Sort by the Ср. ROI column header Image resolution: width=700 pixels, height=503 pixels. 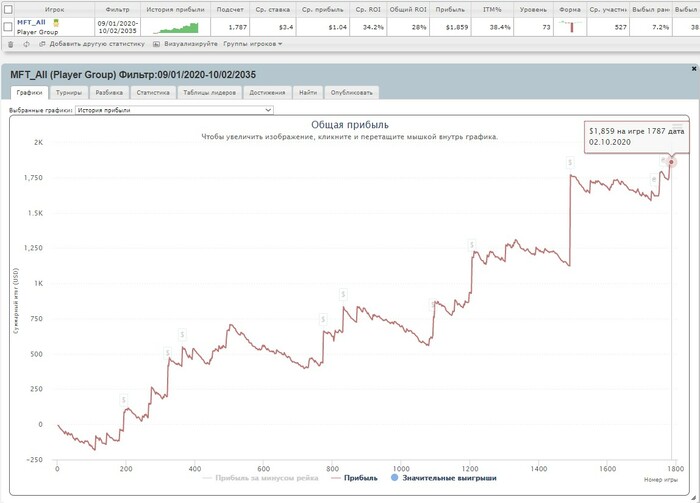click(x=368, y=9)
